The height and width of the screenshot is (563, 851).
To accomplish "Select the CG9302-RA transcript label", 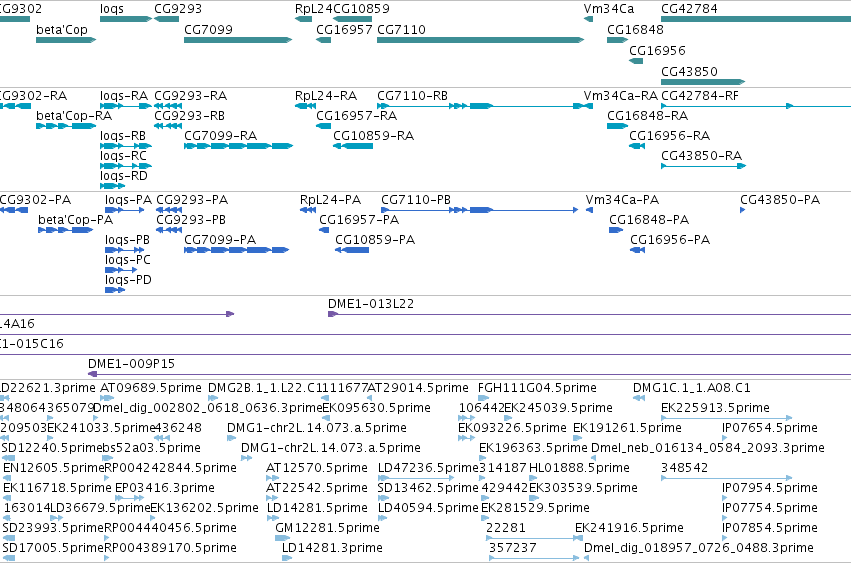I will click(34, 96).
